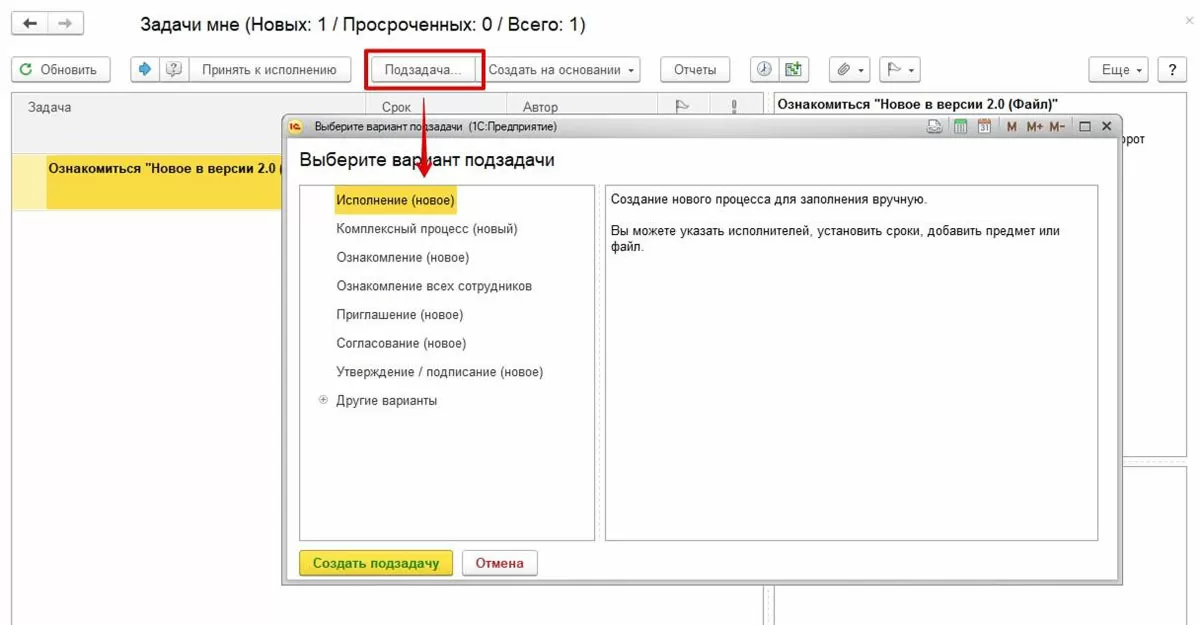Screen dimensions: 1200x625
Task: Click the 'Обновить' refresh button
Action: coord(61,69)
